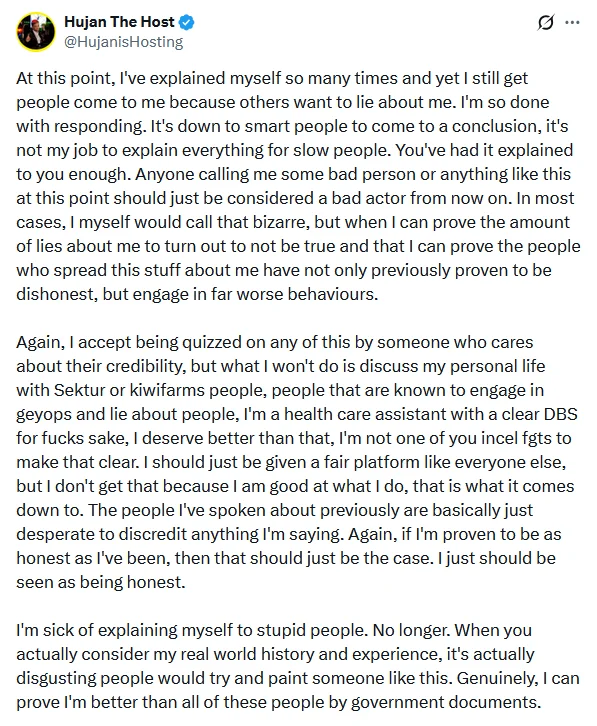
Task: Click the display name Hujan The Host
Action: tap(119, 21)
